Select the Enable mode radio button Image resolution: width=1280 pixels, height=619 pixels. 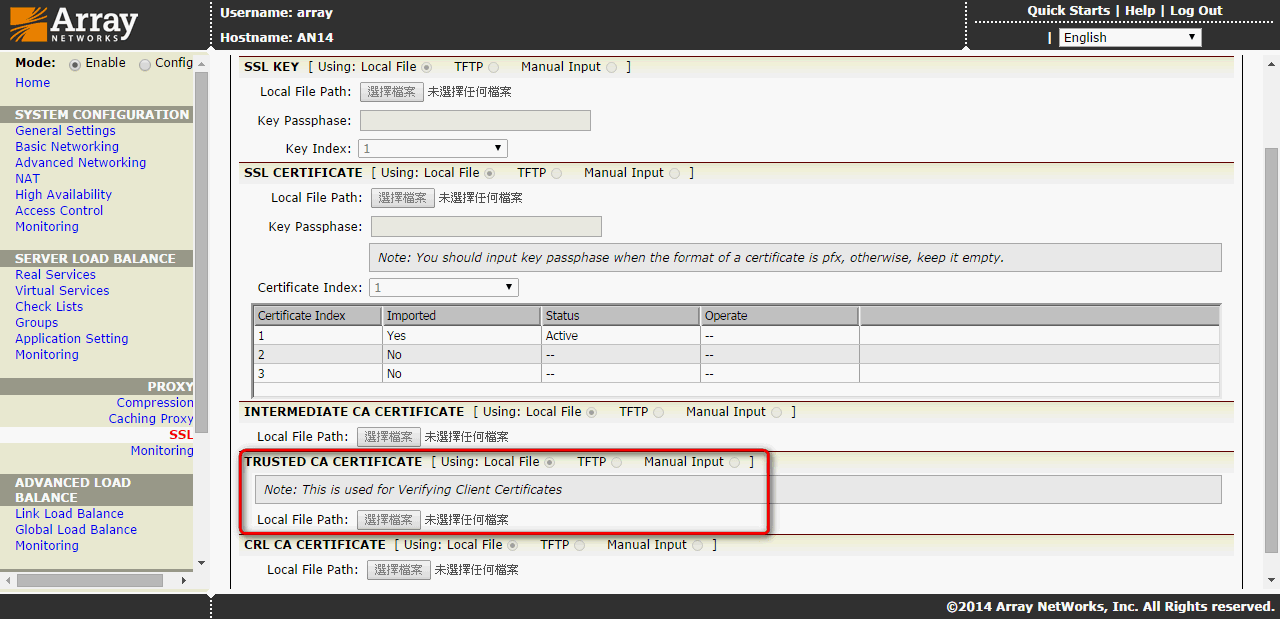pyautogui.click(x=75, y=64)
